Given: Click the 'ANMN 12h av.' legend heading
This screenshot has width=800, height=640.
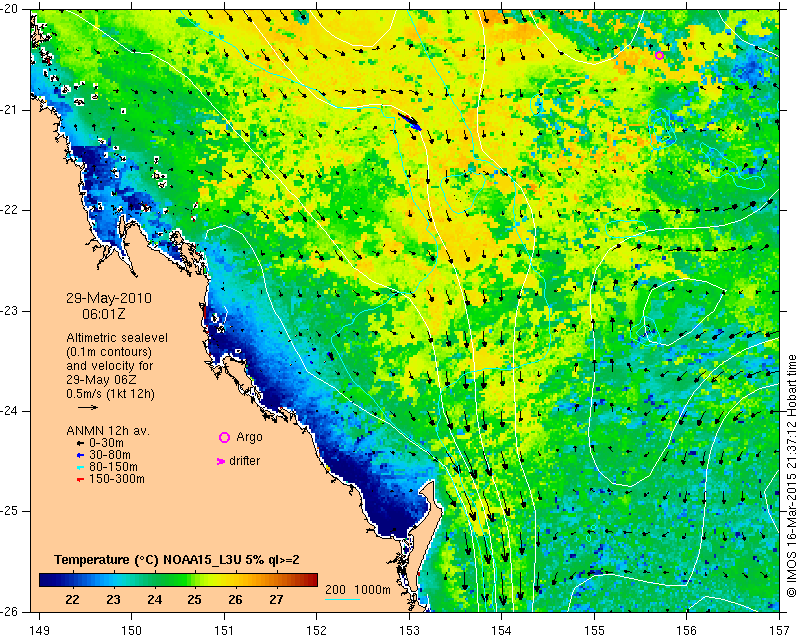Looking at the screenshot, I should click(x=108, y=431).
